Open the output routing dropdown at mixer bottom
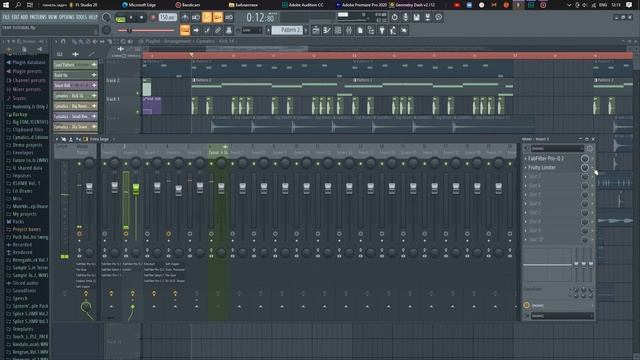This screenshot has width=640, height=360. point(562,316)
